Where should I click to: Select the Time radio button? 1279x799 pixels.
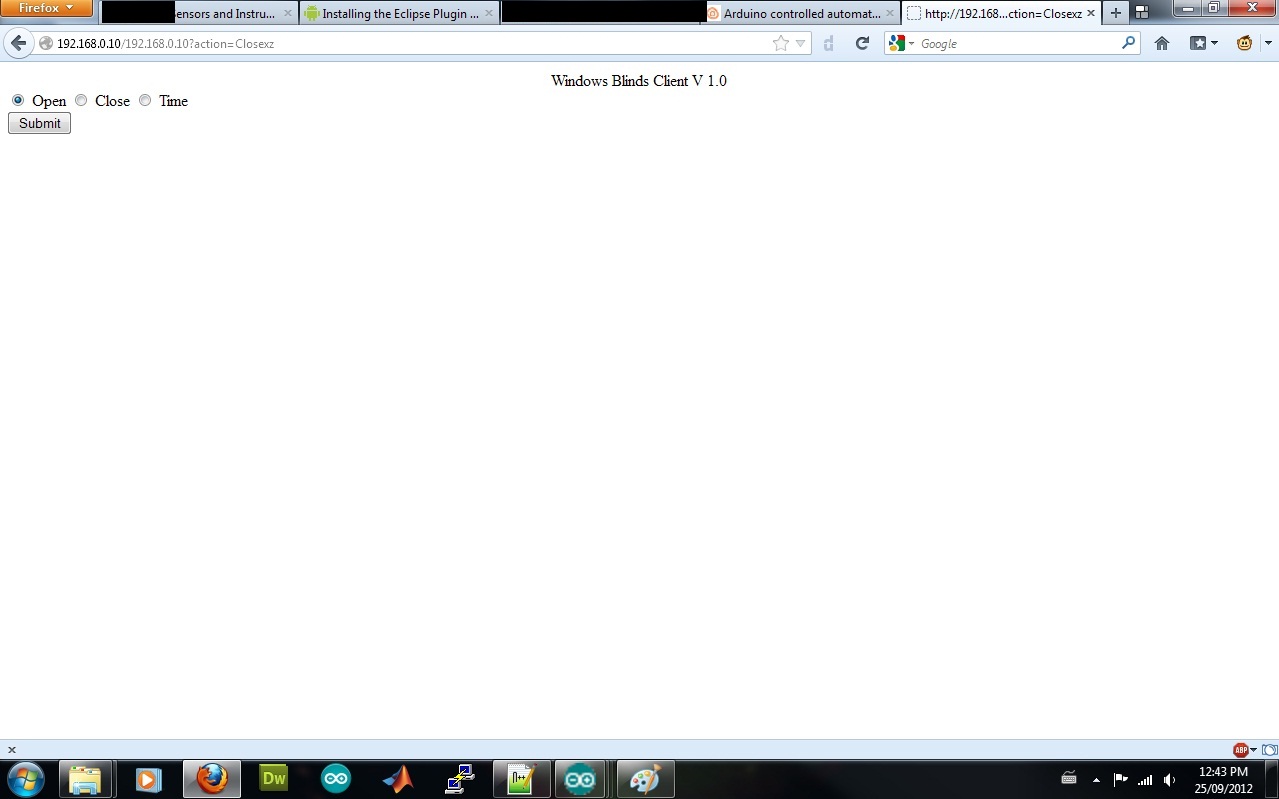click(x=145, y=100)
